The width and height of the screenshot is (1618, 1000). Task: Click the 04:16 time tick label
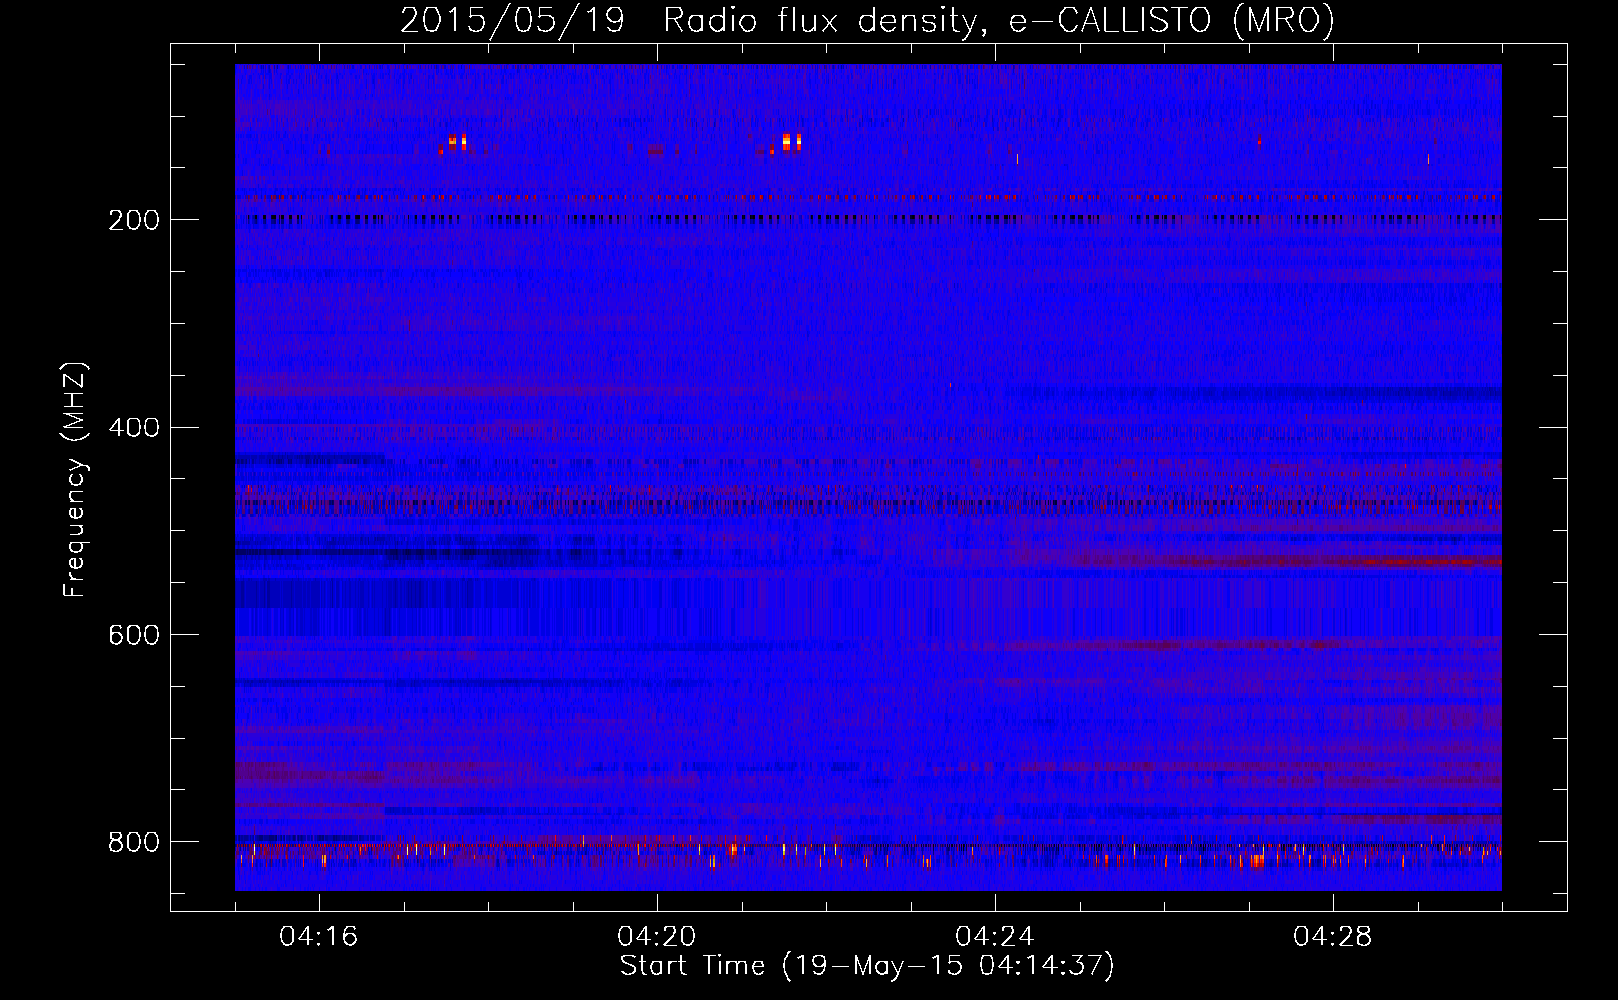tap(319, 937)
